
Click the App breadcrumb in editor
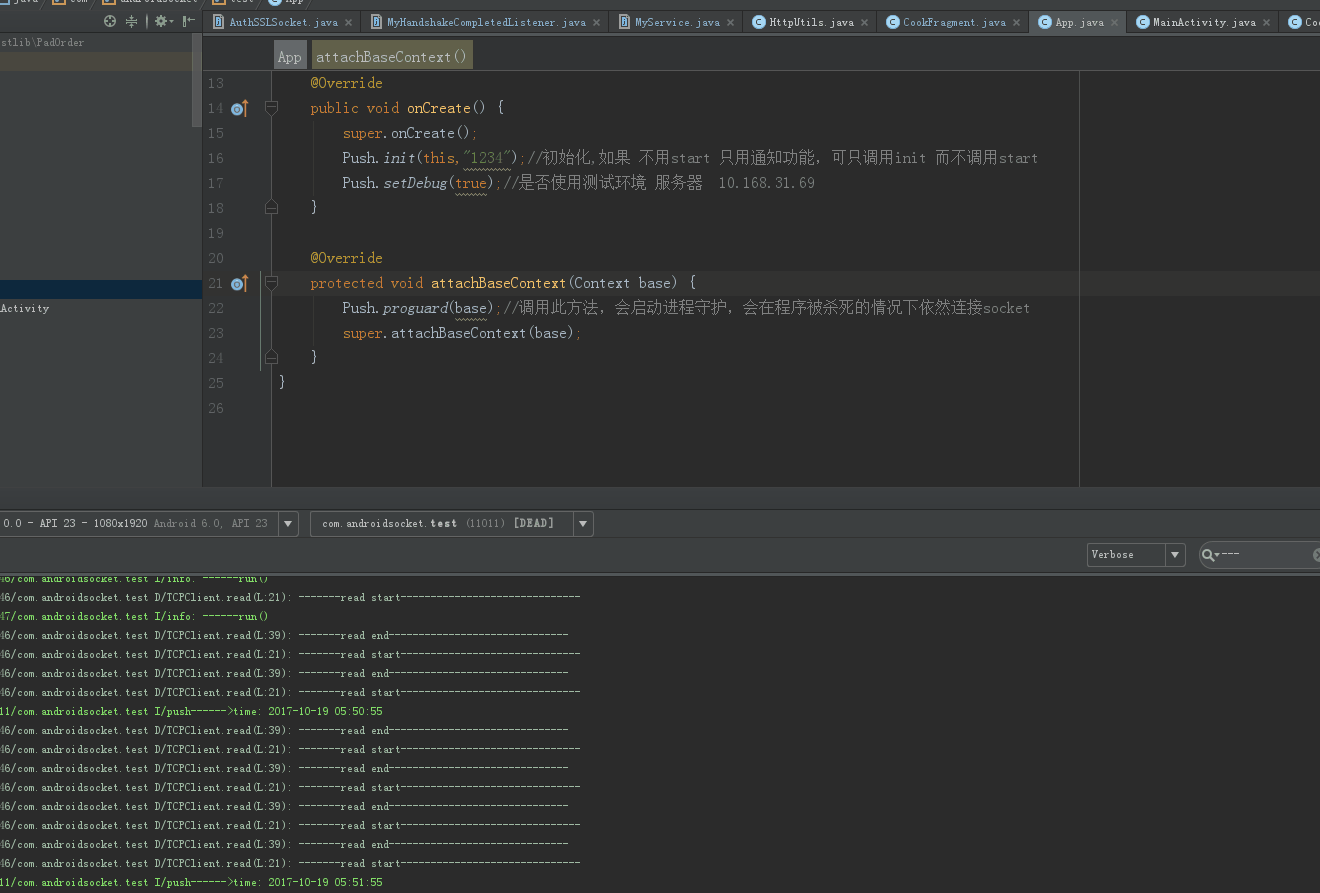click(x=290, y=57)
